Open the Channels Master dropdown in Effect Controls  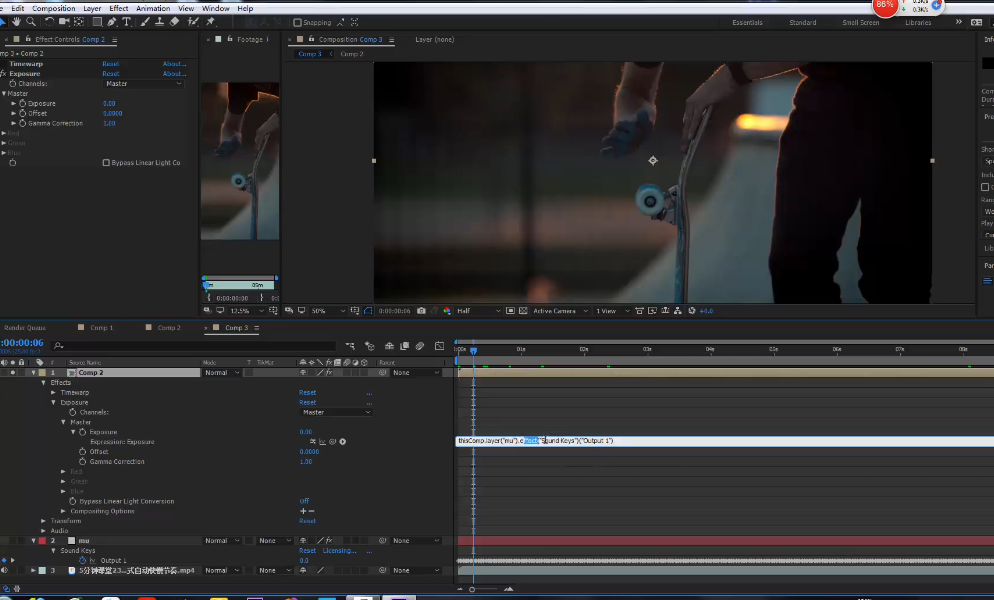(x=143, y=84)
